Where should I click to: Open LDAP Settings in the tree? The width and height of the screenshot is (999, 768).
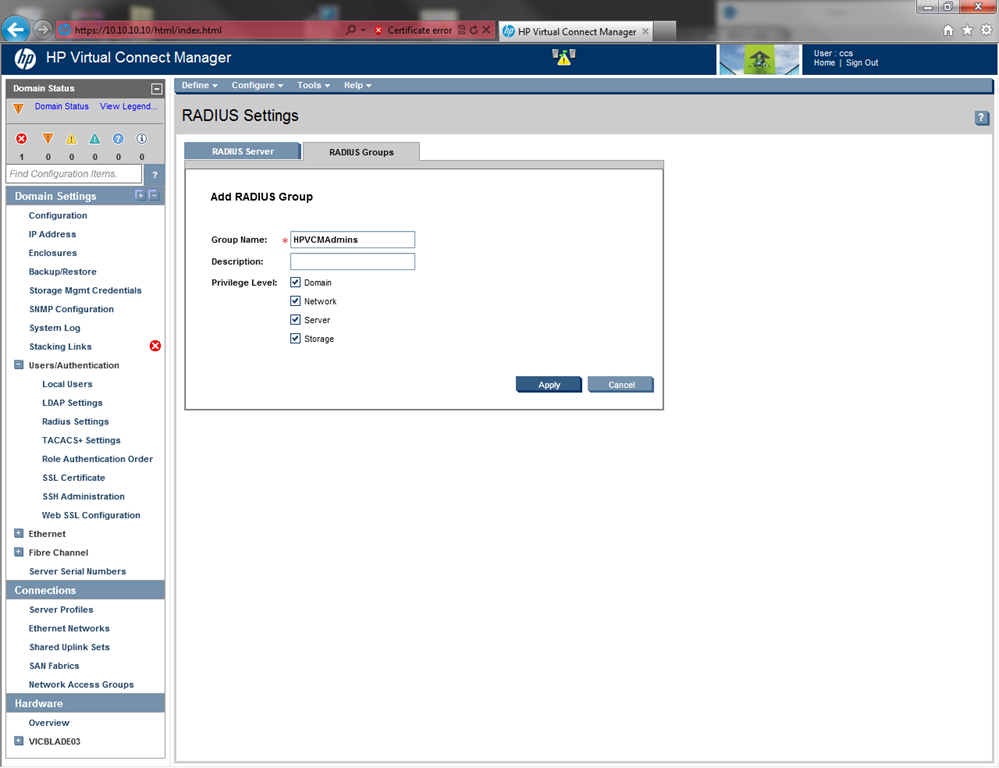tap(72, 403)
